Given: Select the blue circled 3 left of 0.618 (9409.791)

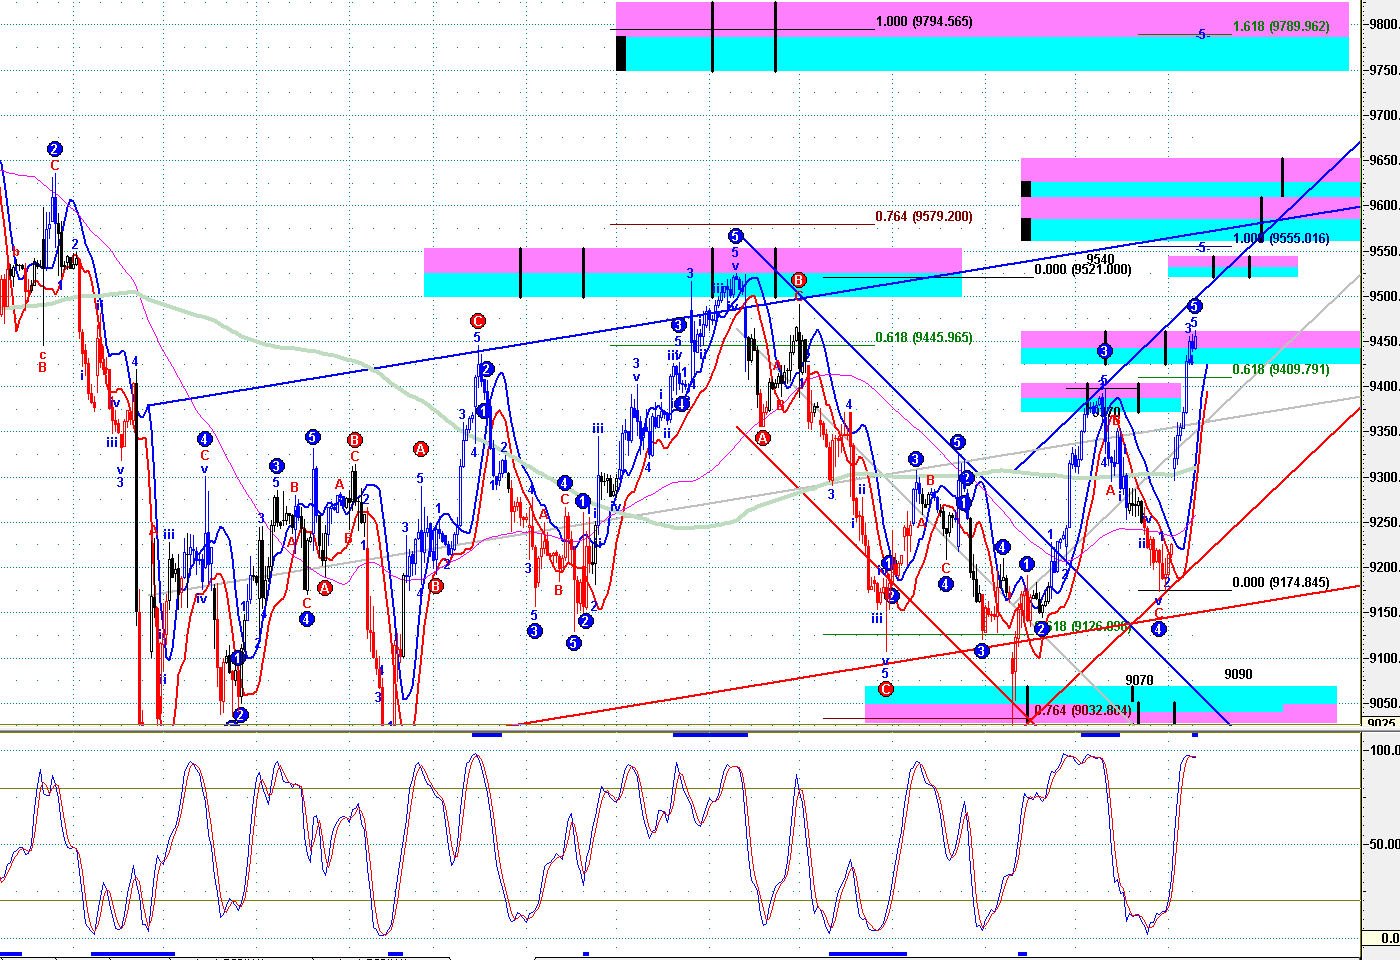Looking at the screenshot, I should click(1104, 351).
